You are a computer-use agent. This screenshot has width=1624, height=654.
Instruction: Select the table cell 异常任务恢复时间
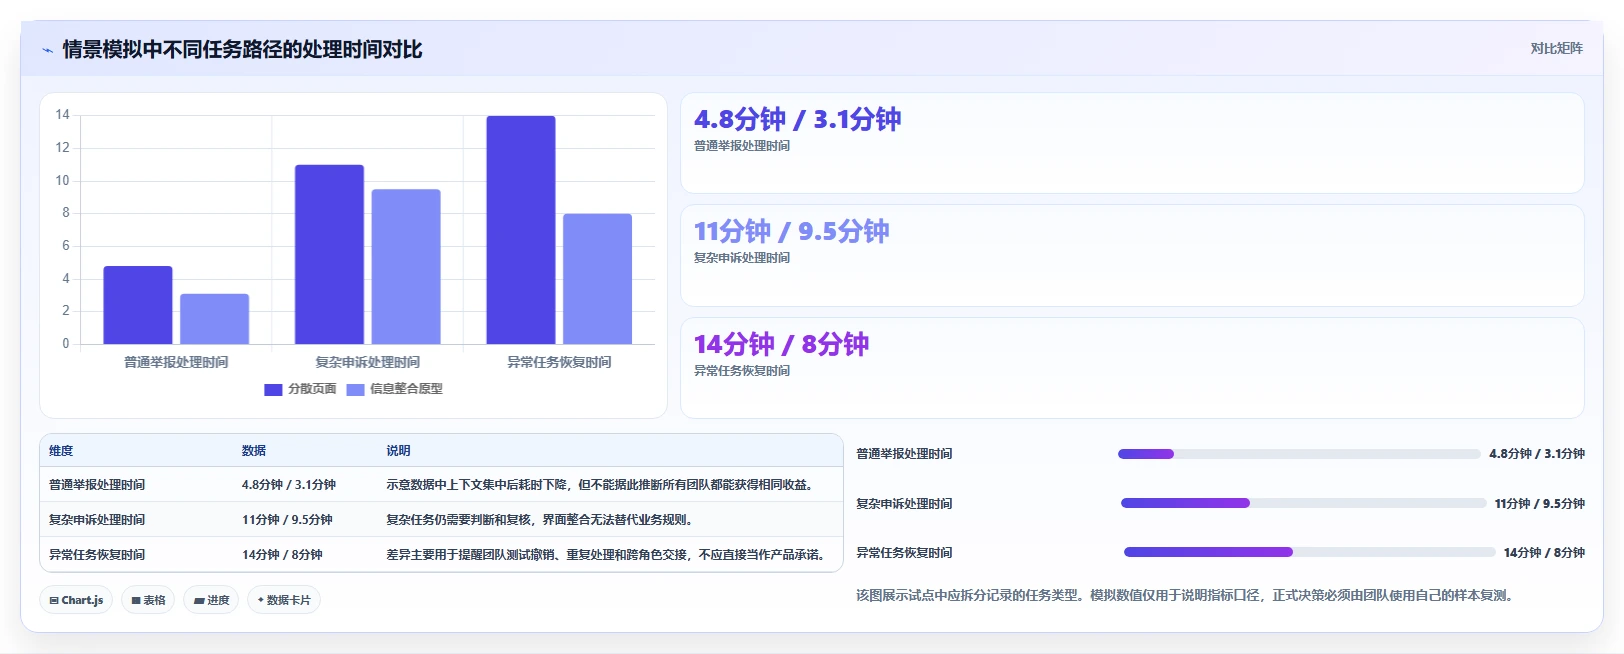[97, 555]
